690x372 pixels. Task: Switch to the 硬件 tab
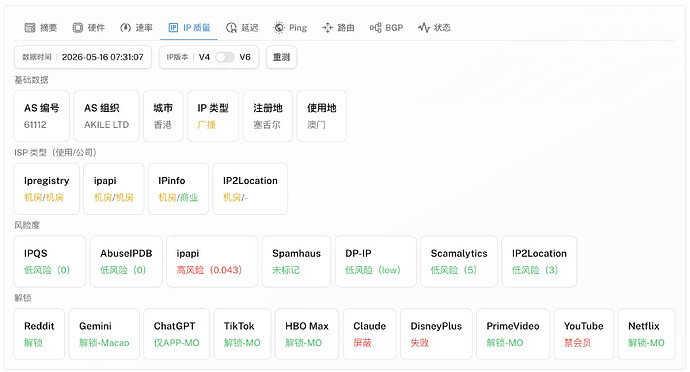coord(88,28)
